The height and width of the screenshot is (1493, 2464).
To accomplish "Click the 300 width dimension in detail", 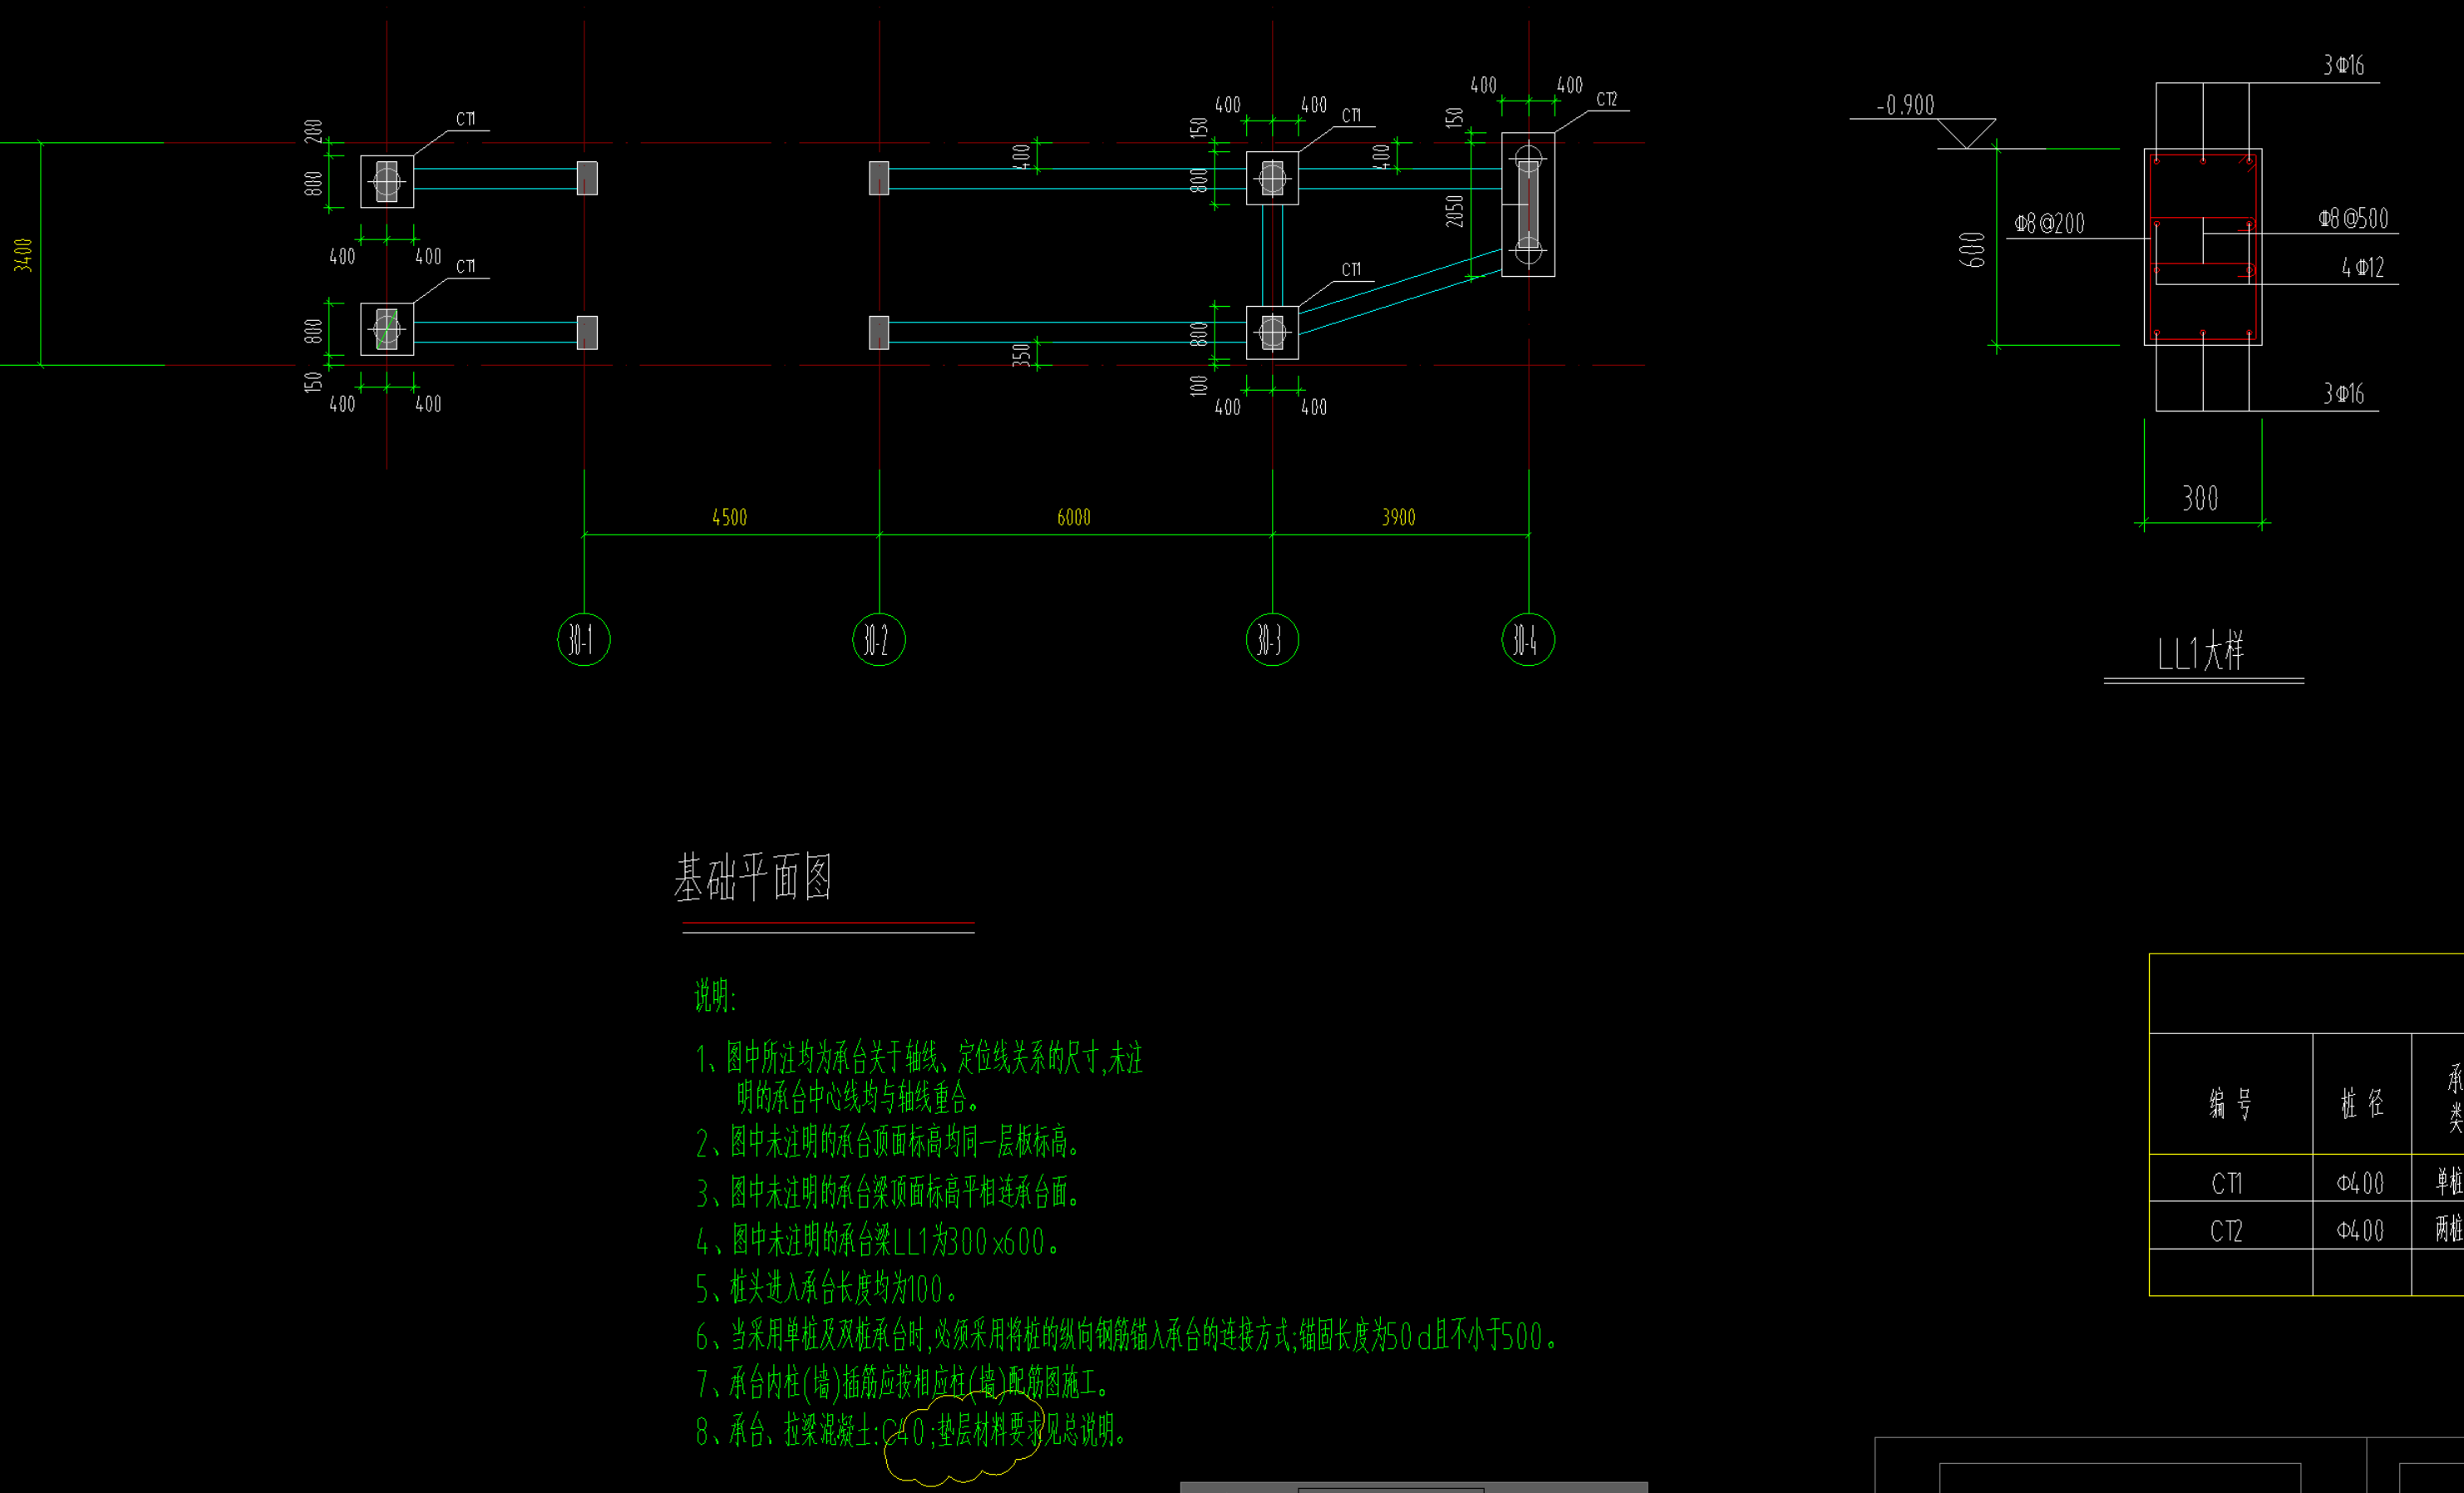I will click(2200, 498).
